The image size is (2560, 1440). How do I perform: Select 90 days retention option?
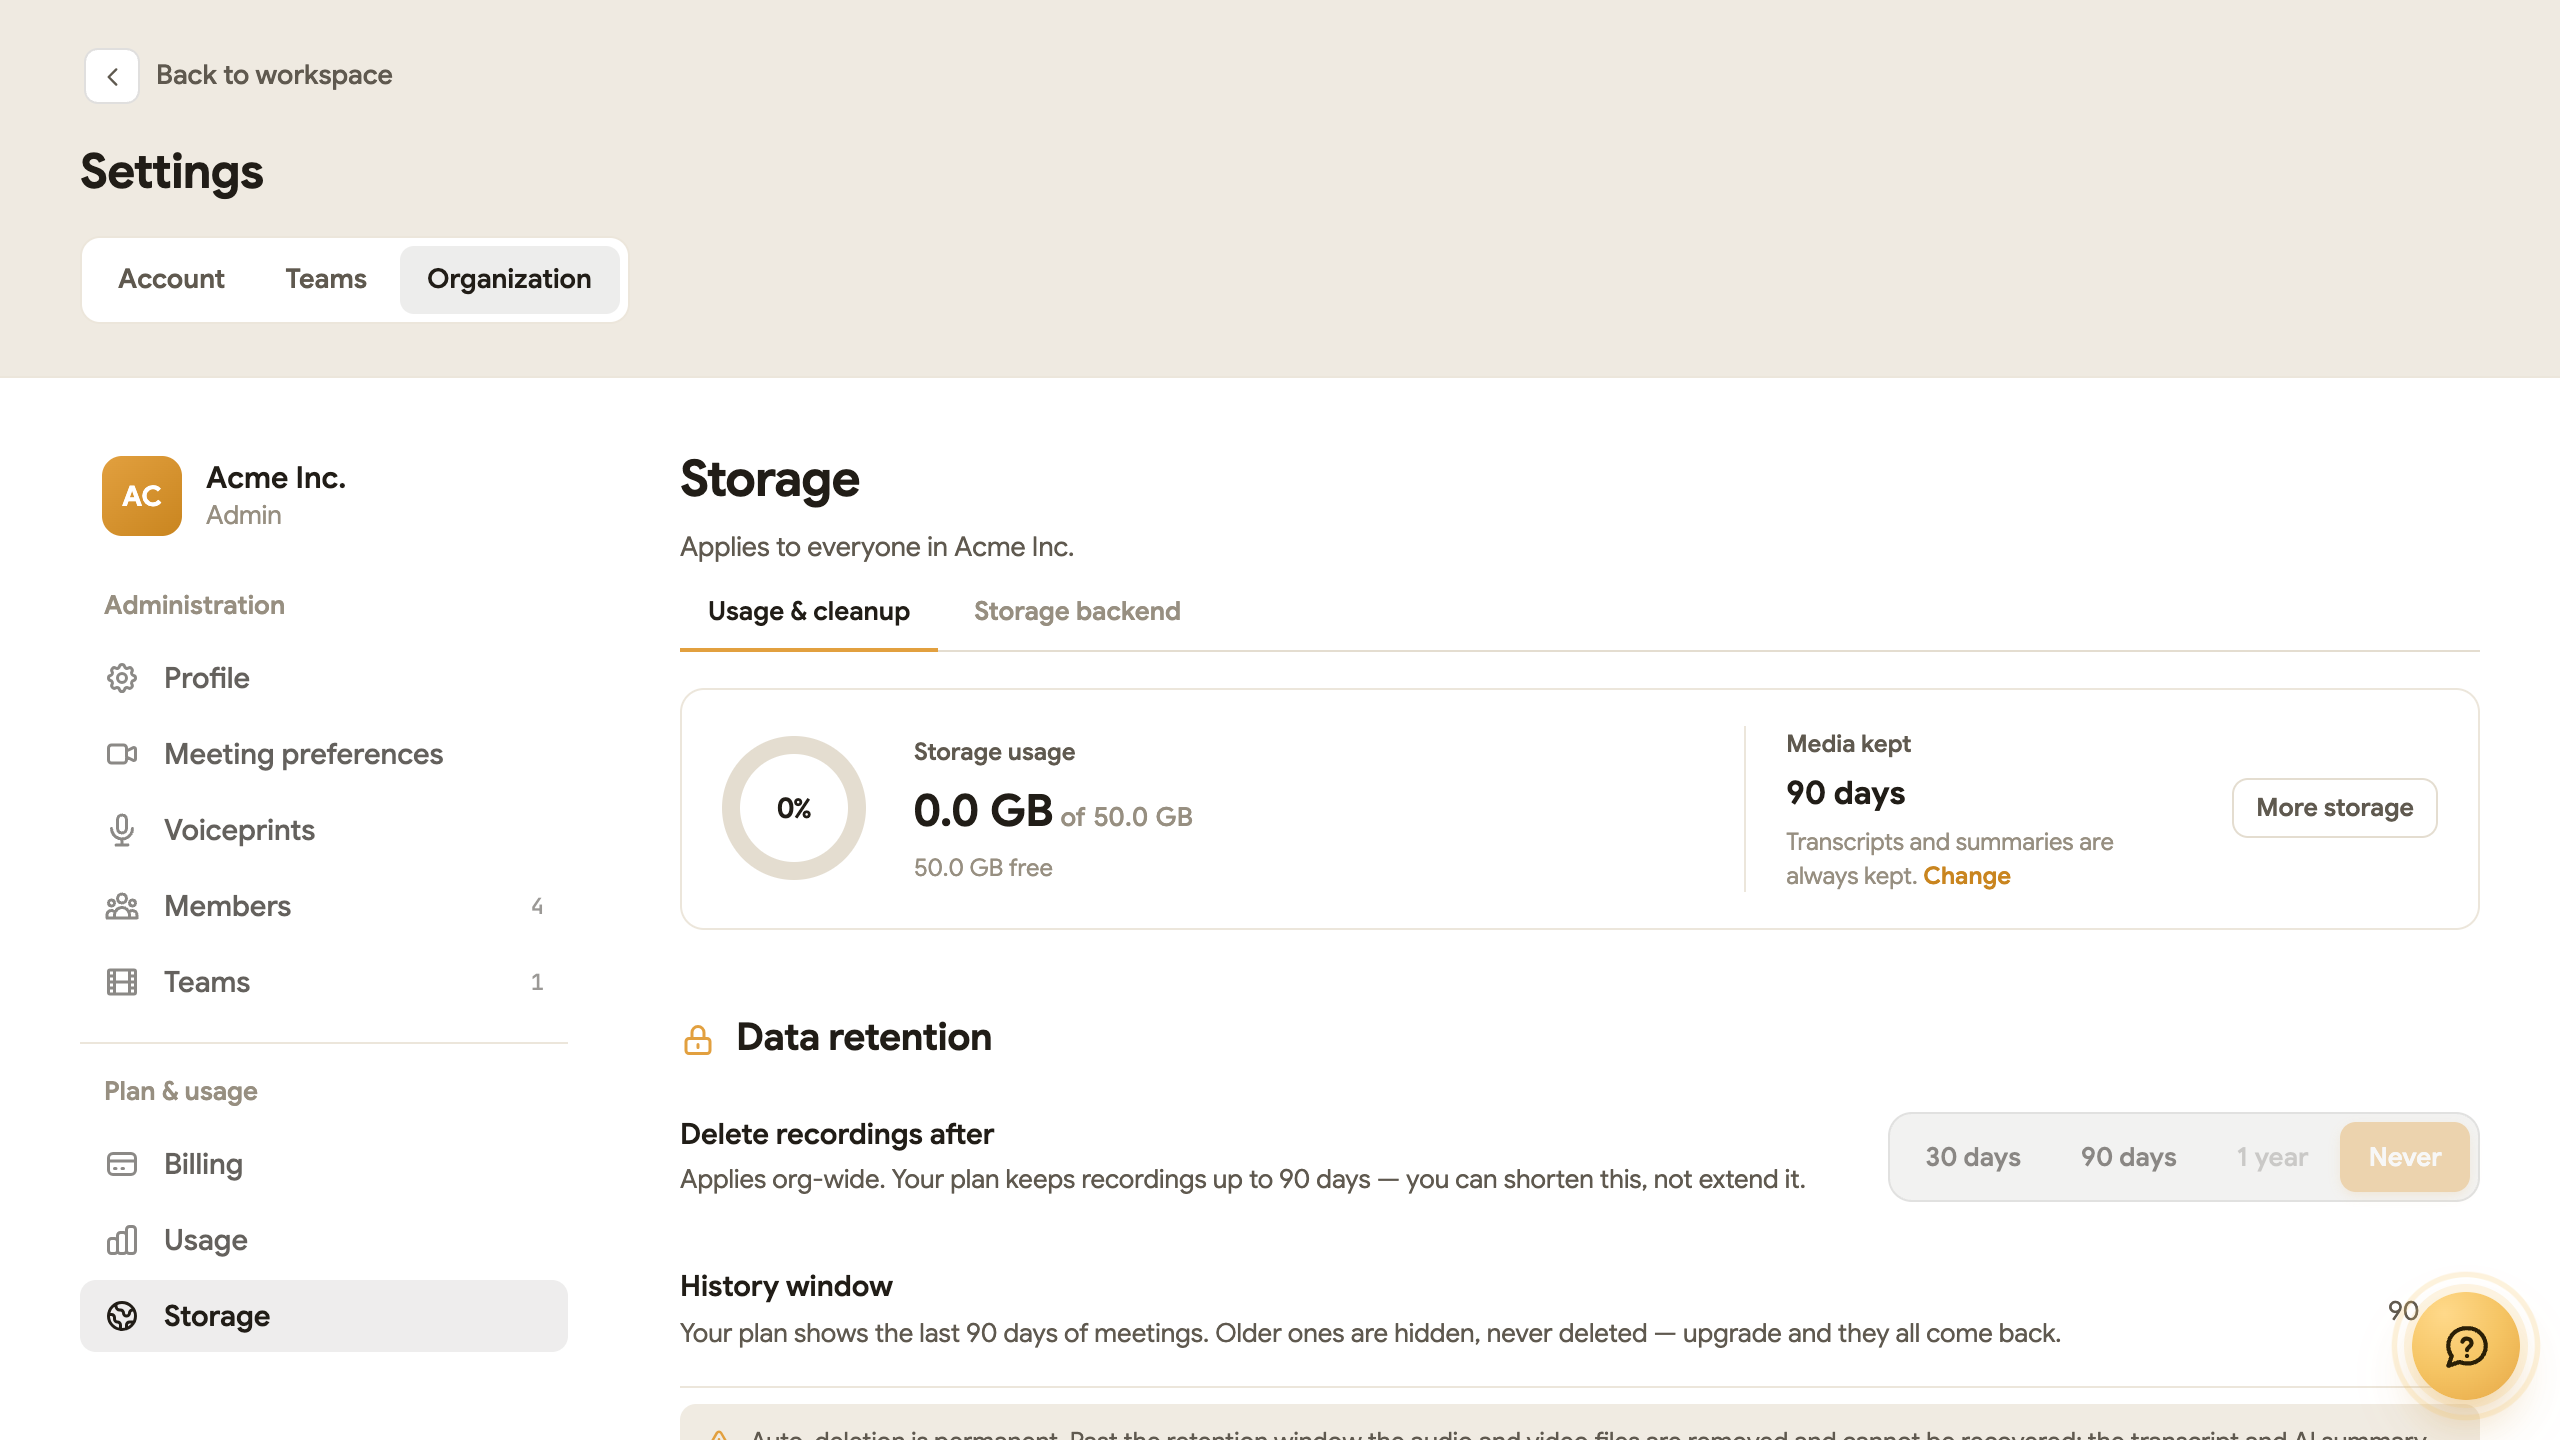click(2128, 1157)
